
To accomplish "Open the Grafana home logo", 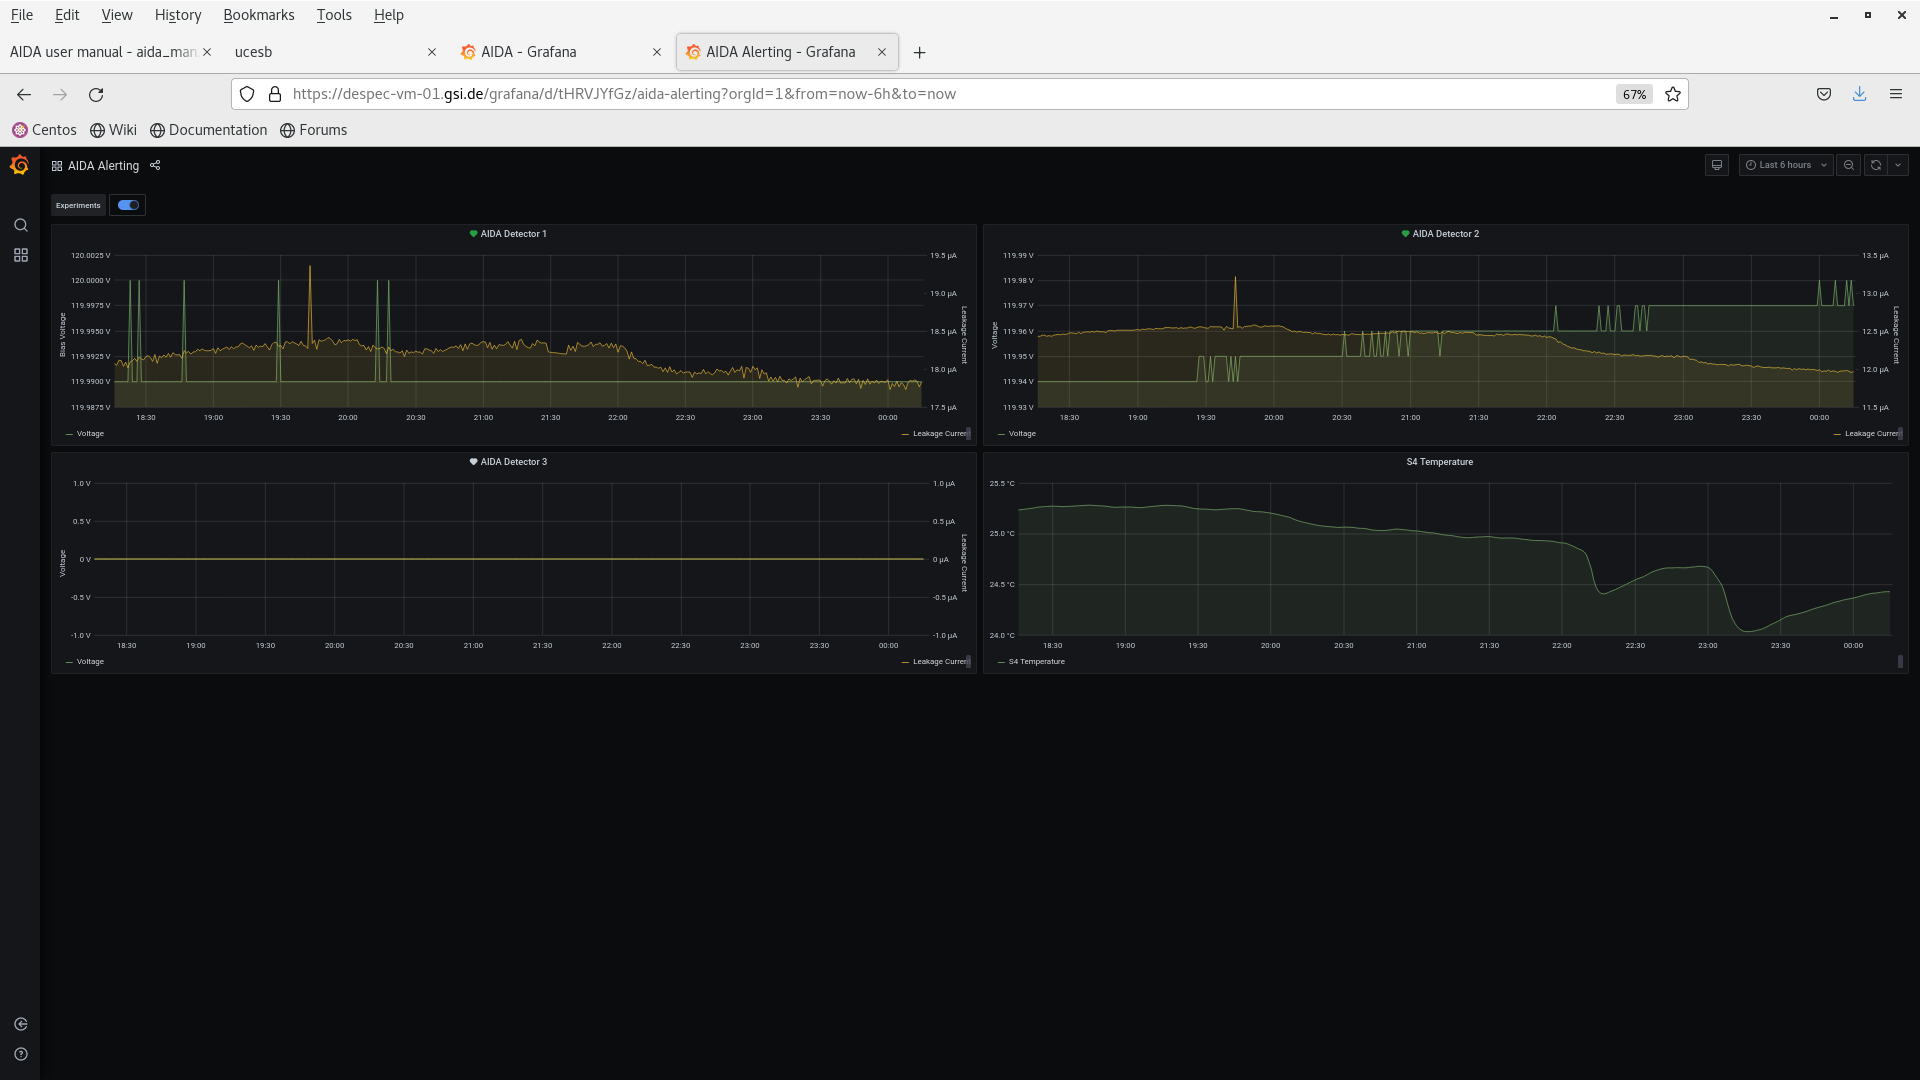I will click(20, 165).
